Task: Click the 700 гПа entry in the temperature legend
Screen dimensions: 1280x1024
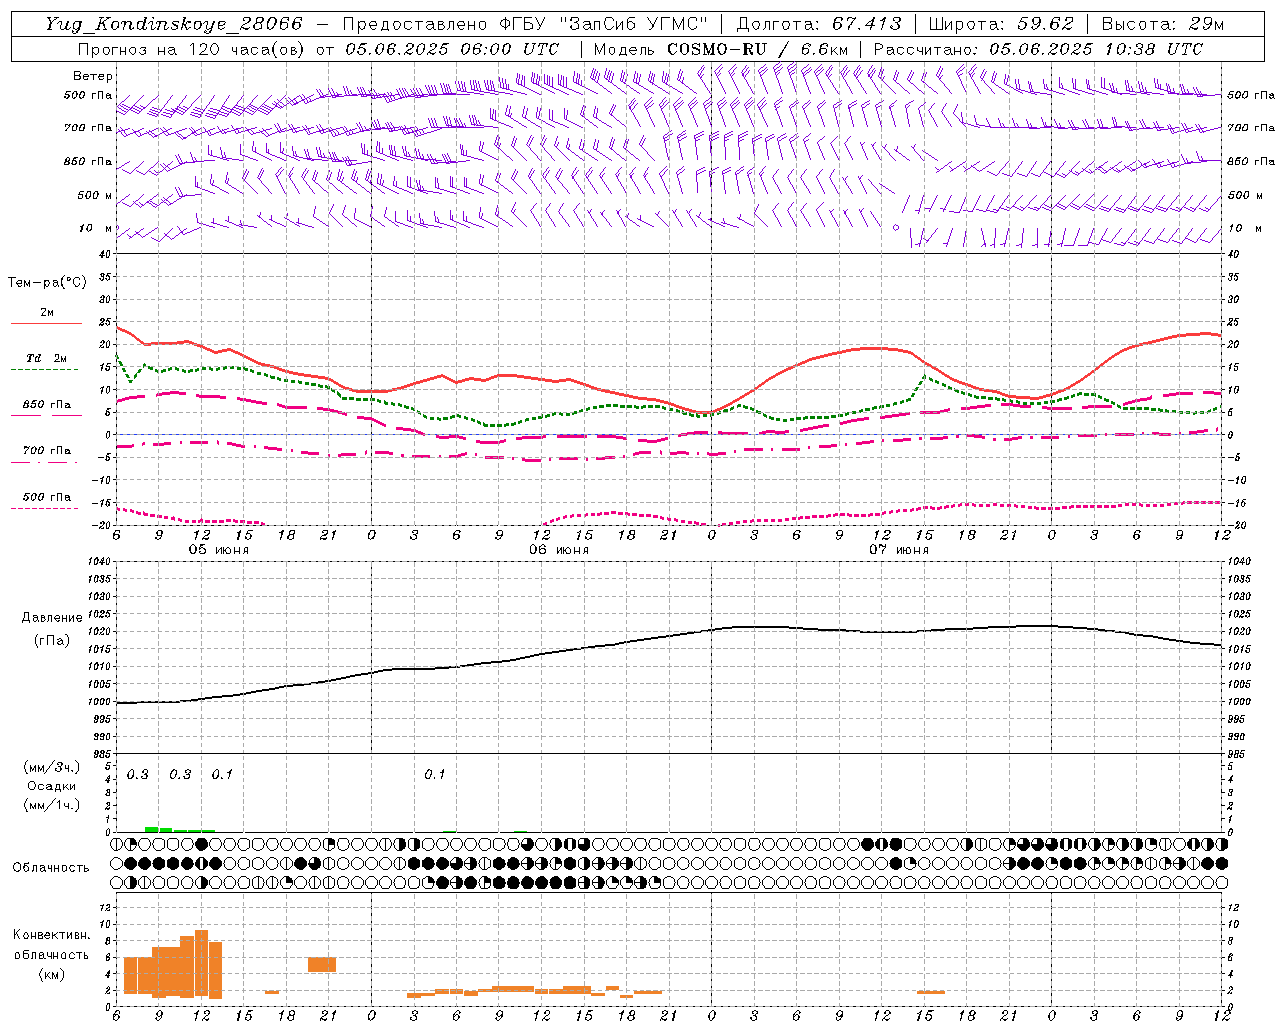Action: click(46, 455)
